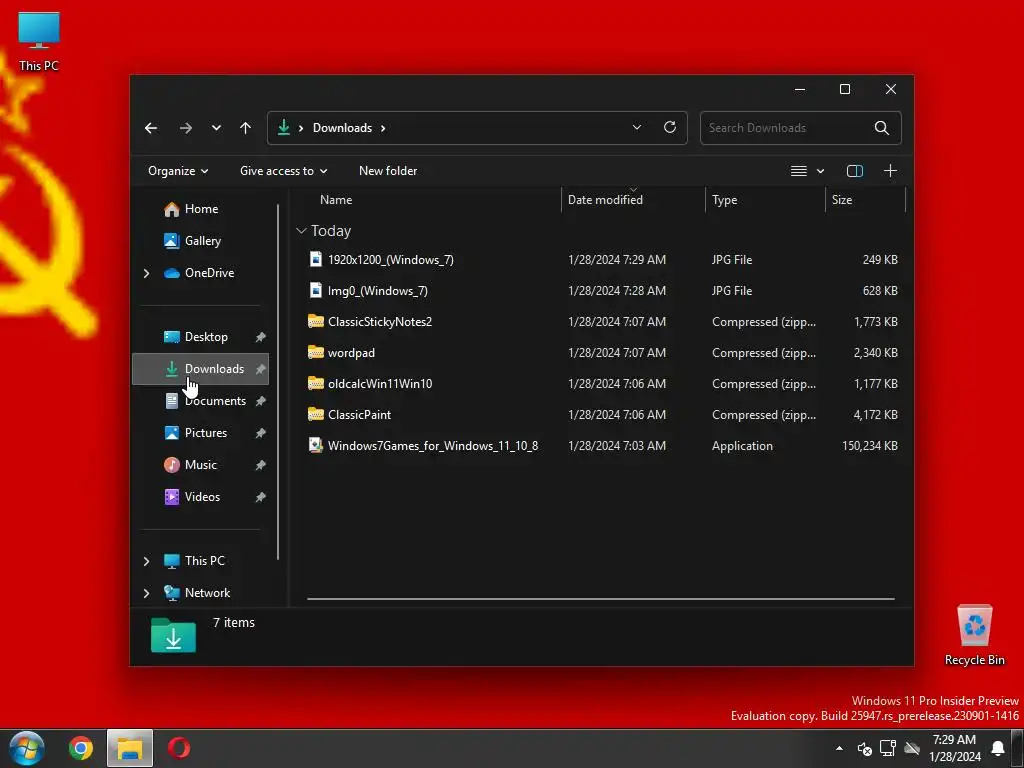The width and height of the screenshot is (1024, 768).
Task: Select Network in the sidebar
Action: click(197, 593)
